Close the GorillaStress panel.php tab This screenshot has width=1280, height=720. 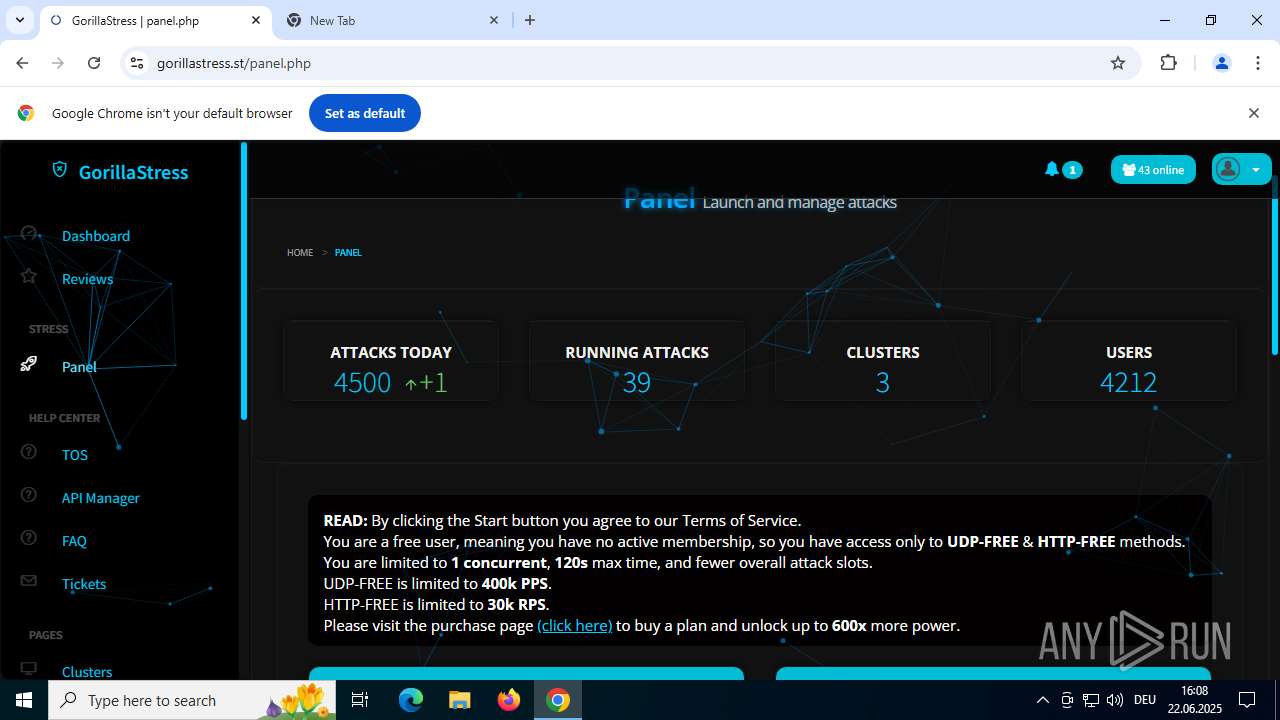256,20
